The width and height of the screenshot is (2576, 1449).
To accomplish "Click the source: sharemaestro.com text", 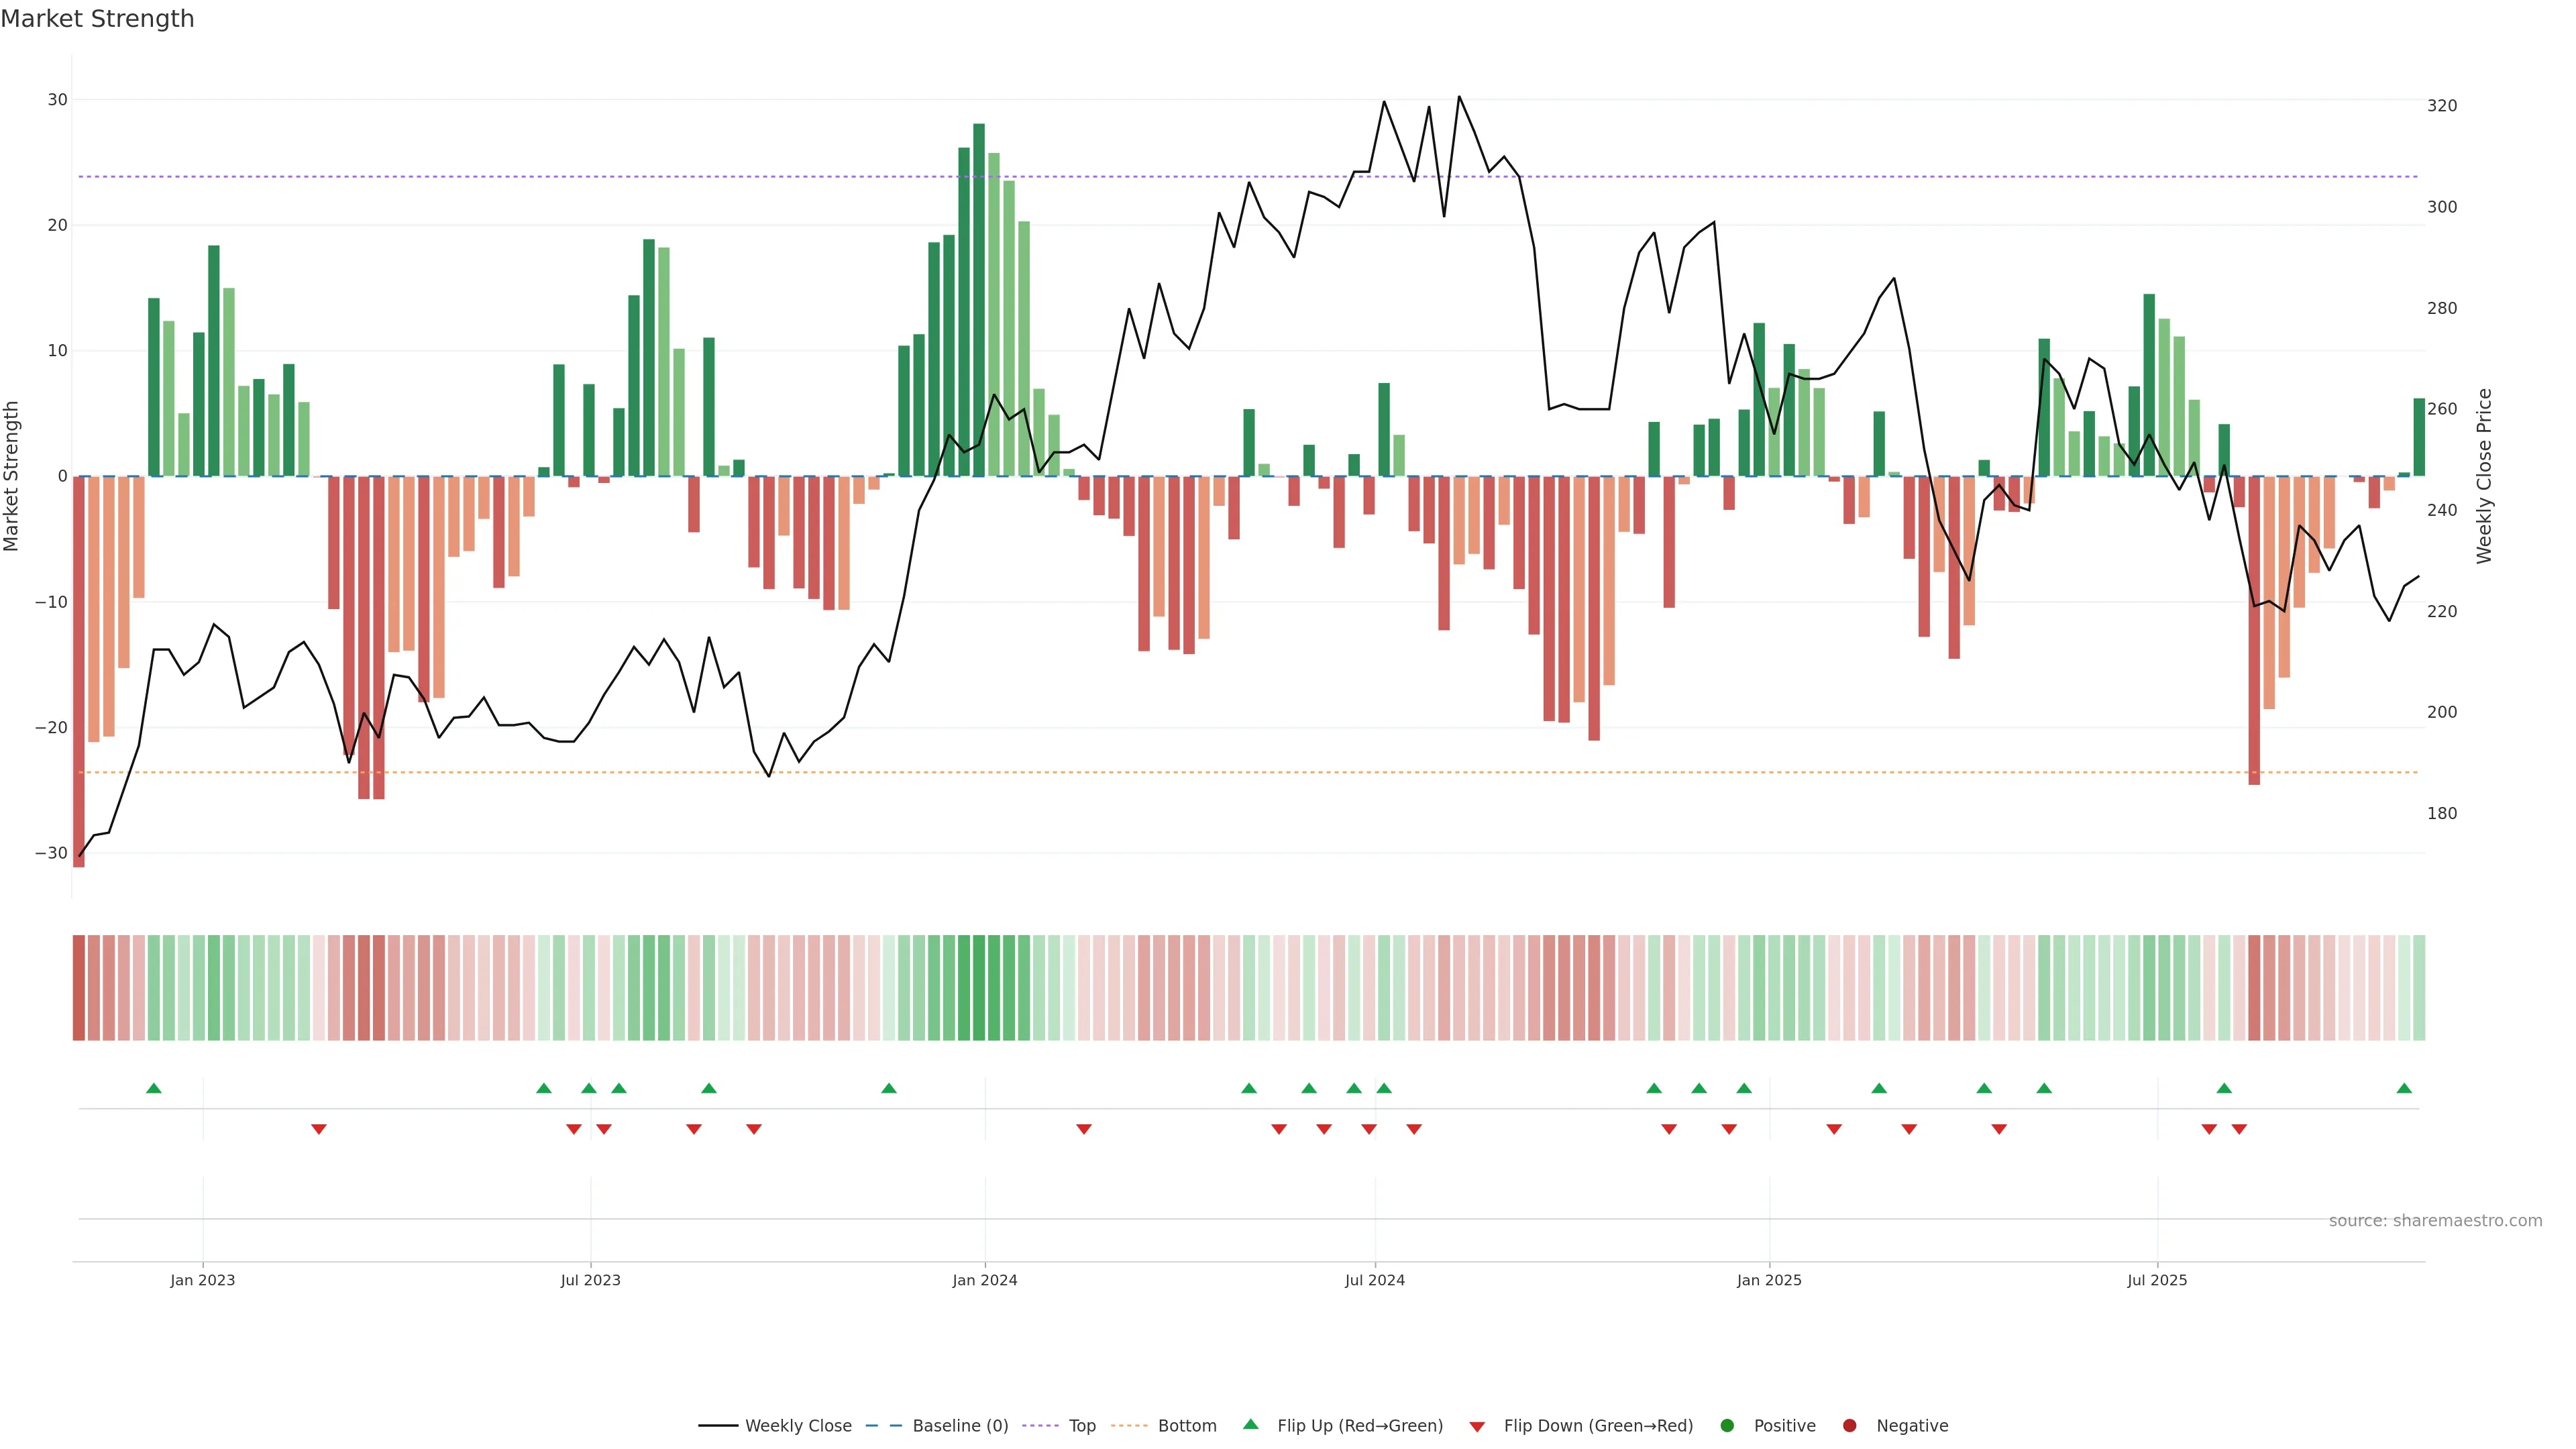I will 2435,1221.
